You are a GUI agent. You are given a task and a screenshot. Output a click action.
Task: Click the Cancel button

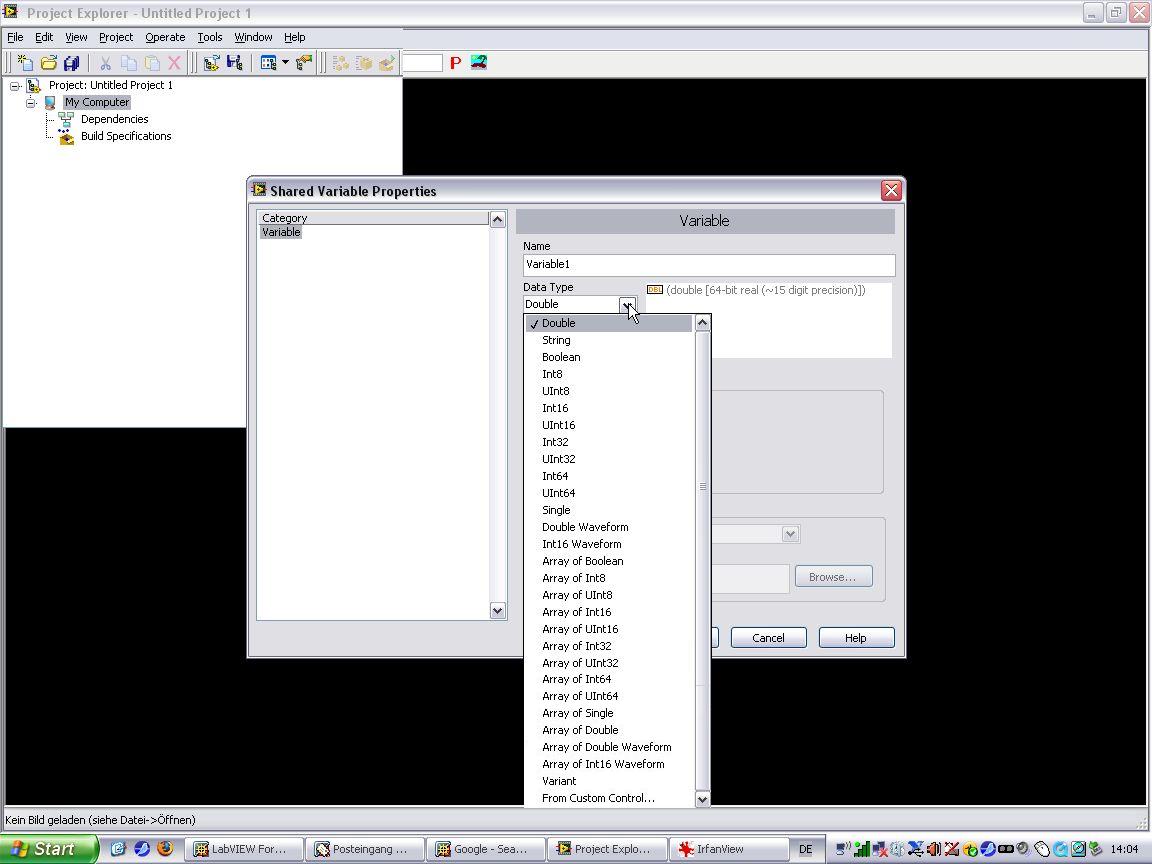tap(768, 638)
